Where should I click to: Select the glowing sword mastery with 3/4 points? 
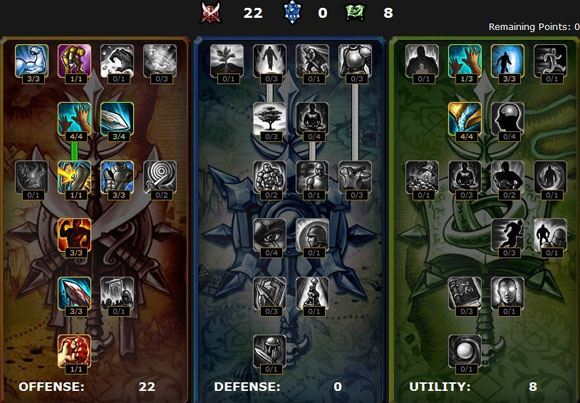pyautogui.click(x=117, y=119)
